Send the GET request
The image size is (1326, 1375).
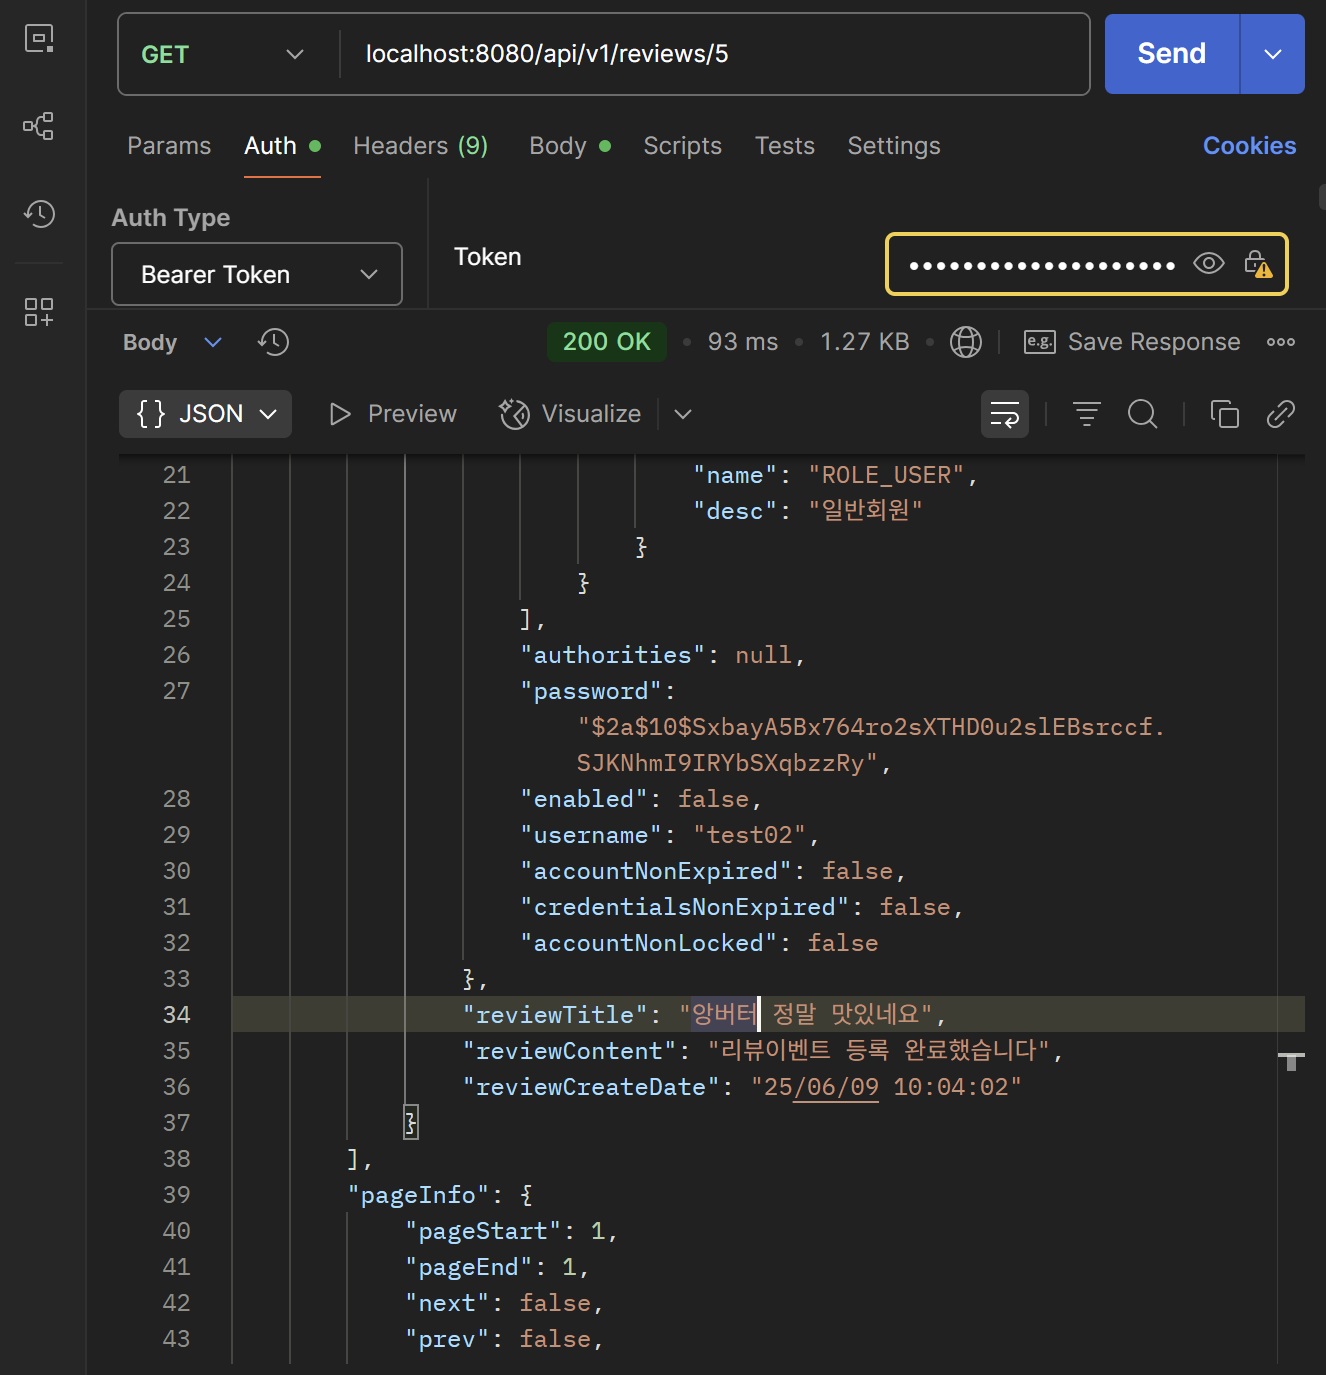tap(1172, 54)
